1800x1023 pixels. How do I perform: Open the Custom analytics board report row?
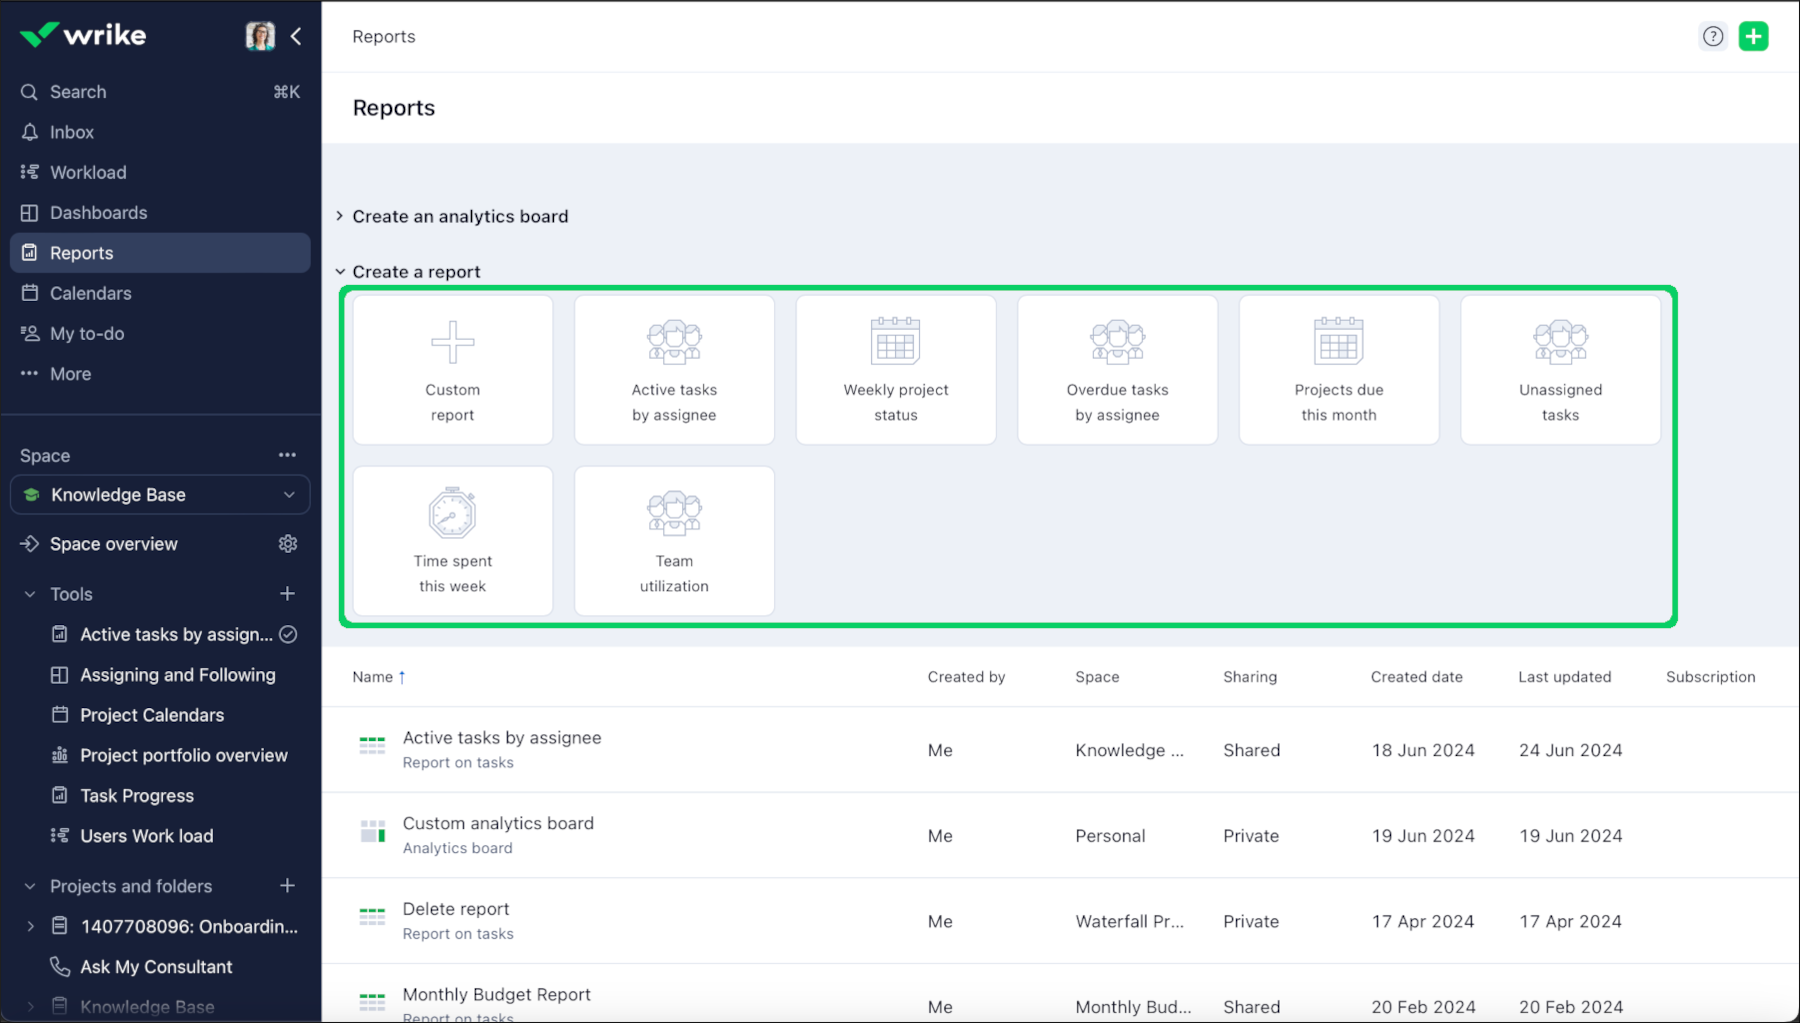[498, 824]
